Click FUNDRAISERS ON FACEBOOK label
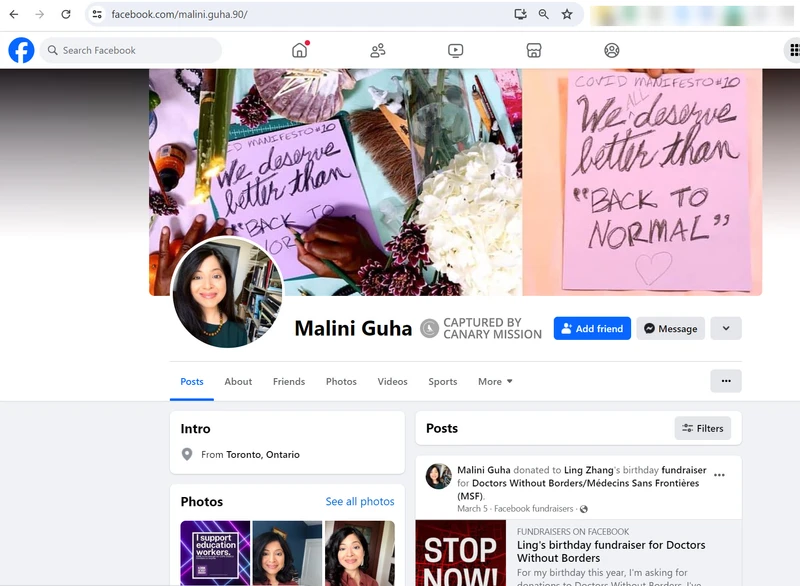Viewport: 800px width, 586px height. [573, 531]
